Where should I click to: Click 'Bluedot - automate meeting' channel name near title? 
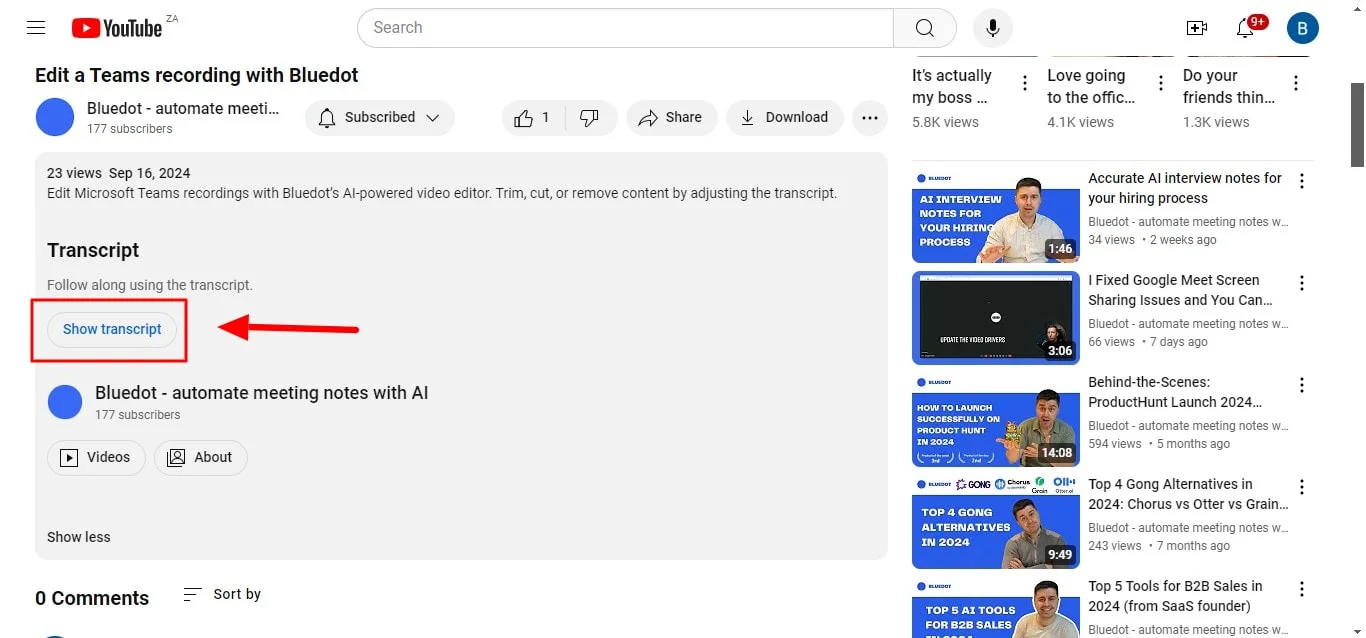pyautogui.click(x=183, y=108)
